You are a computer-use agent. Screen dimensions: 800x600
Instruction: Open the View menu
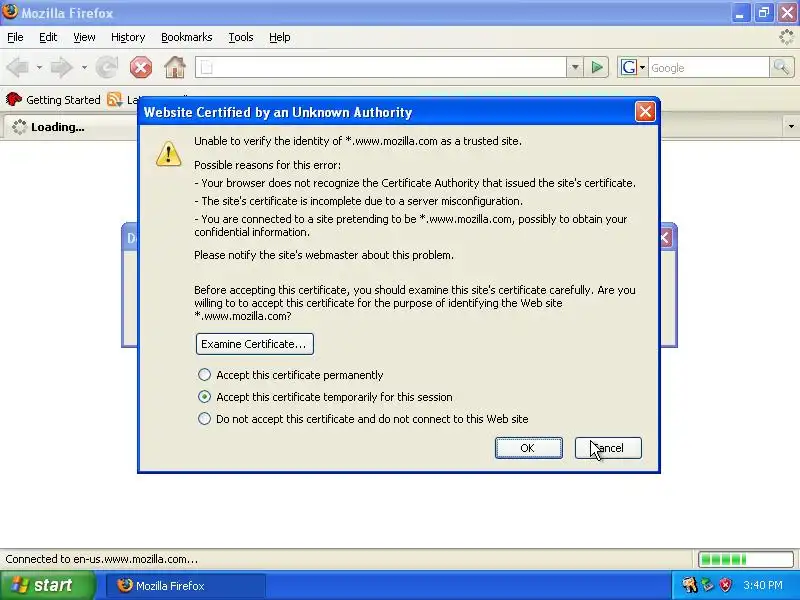point(84,37)
